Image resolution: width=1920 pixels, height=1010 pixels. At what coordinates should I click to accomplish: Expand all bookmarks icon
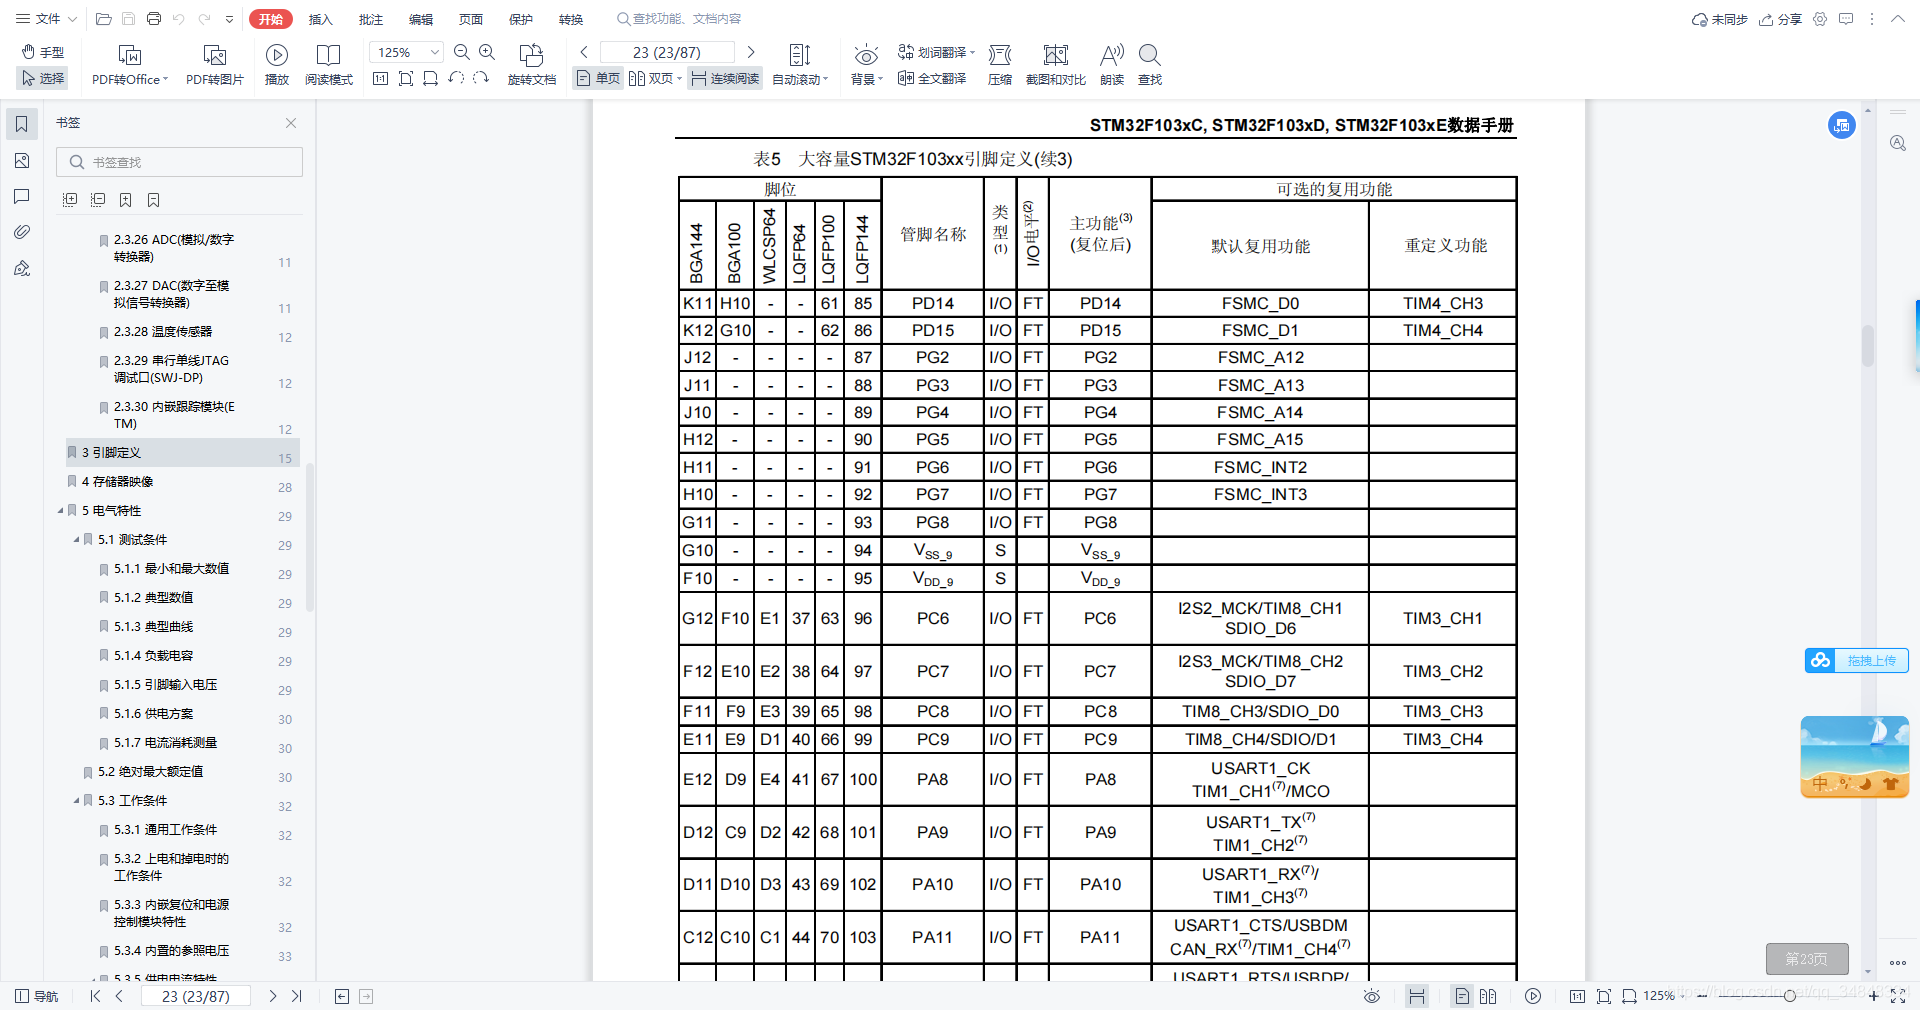coord(70,200)
